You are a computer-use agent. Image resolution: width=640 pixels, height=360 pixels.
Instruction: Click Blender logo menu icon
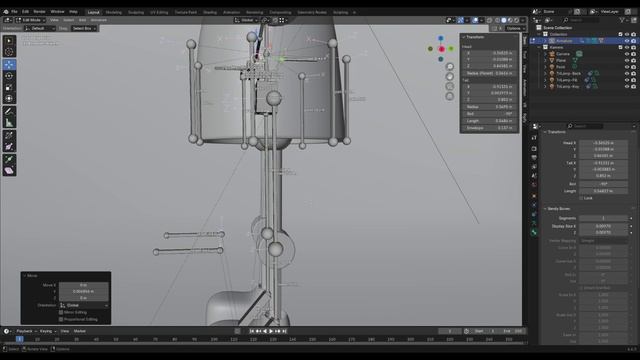coord(5,12)
